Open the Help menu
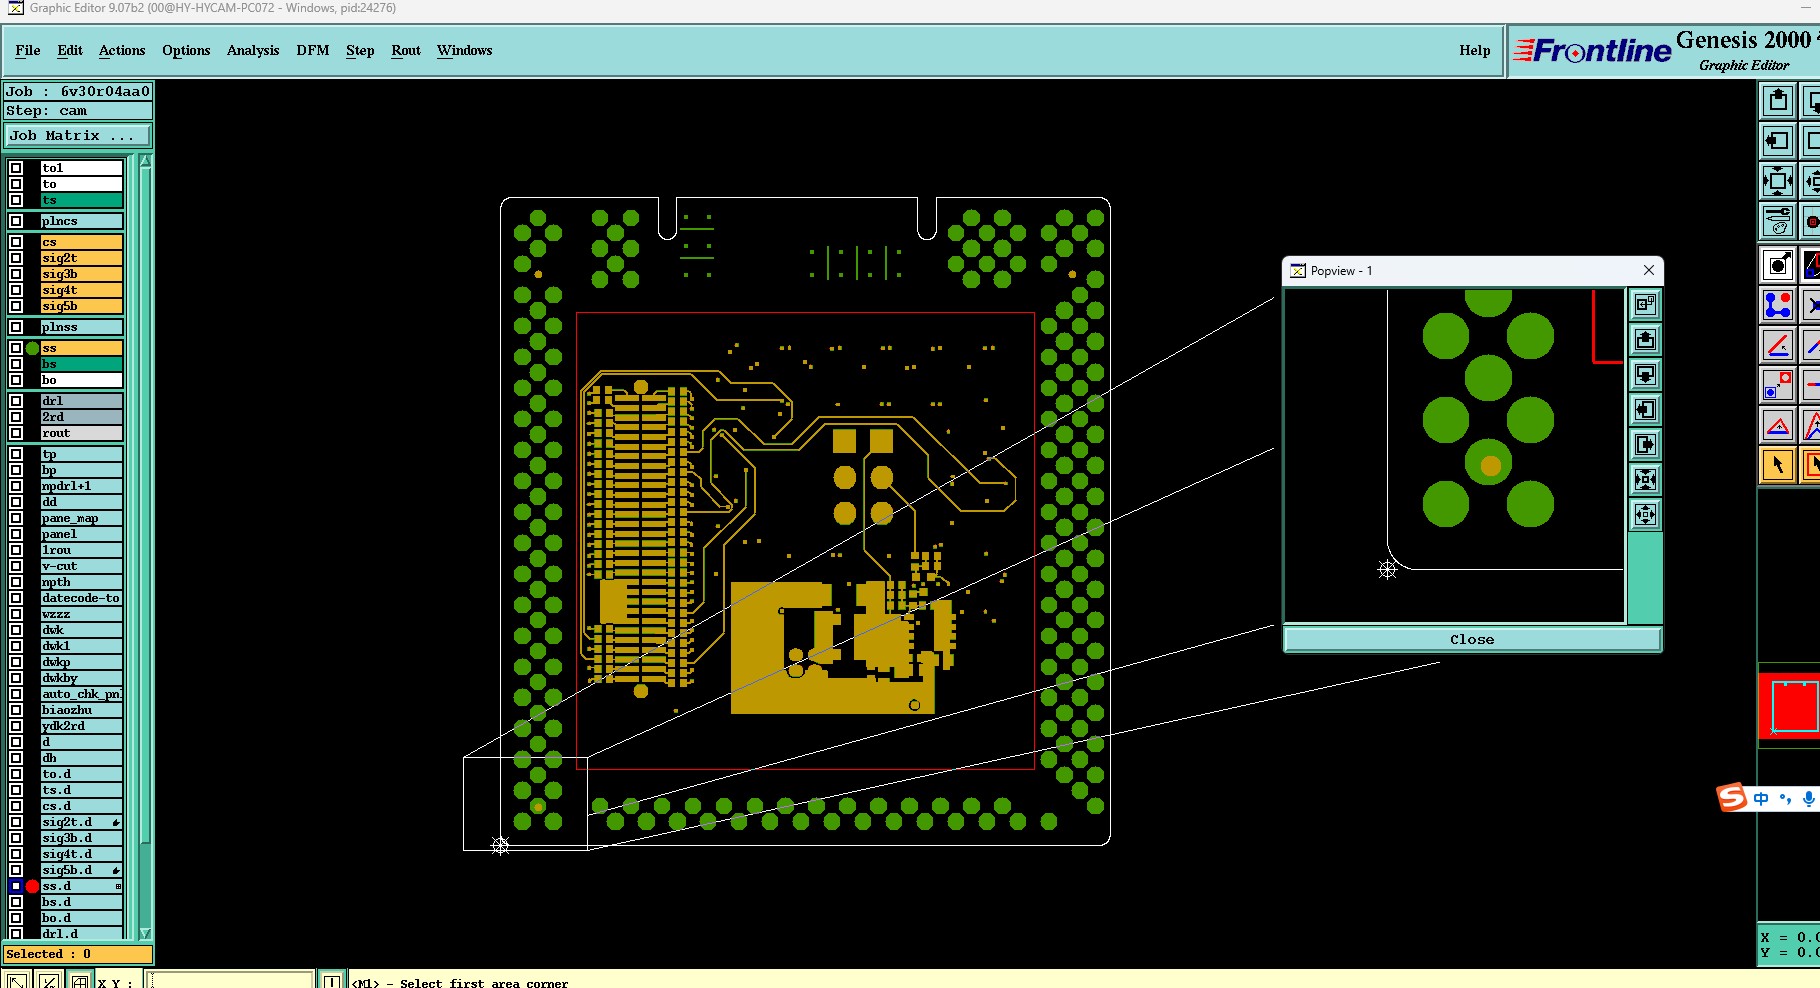Screen dimensions: 1820x988 (1474, 50)
